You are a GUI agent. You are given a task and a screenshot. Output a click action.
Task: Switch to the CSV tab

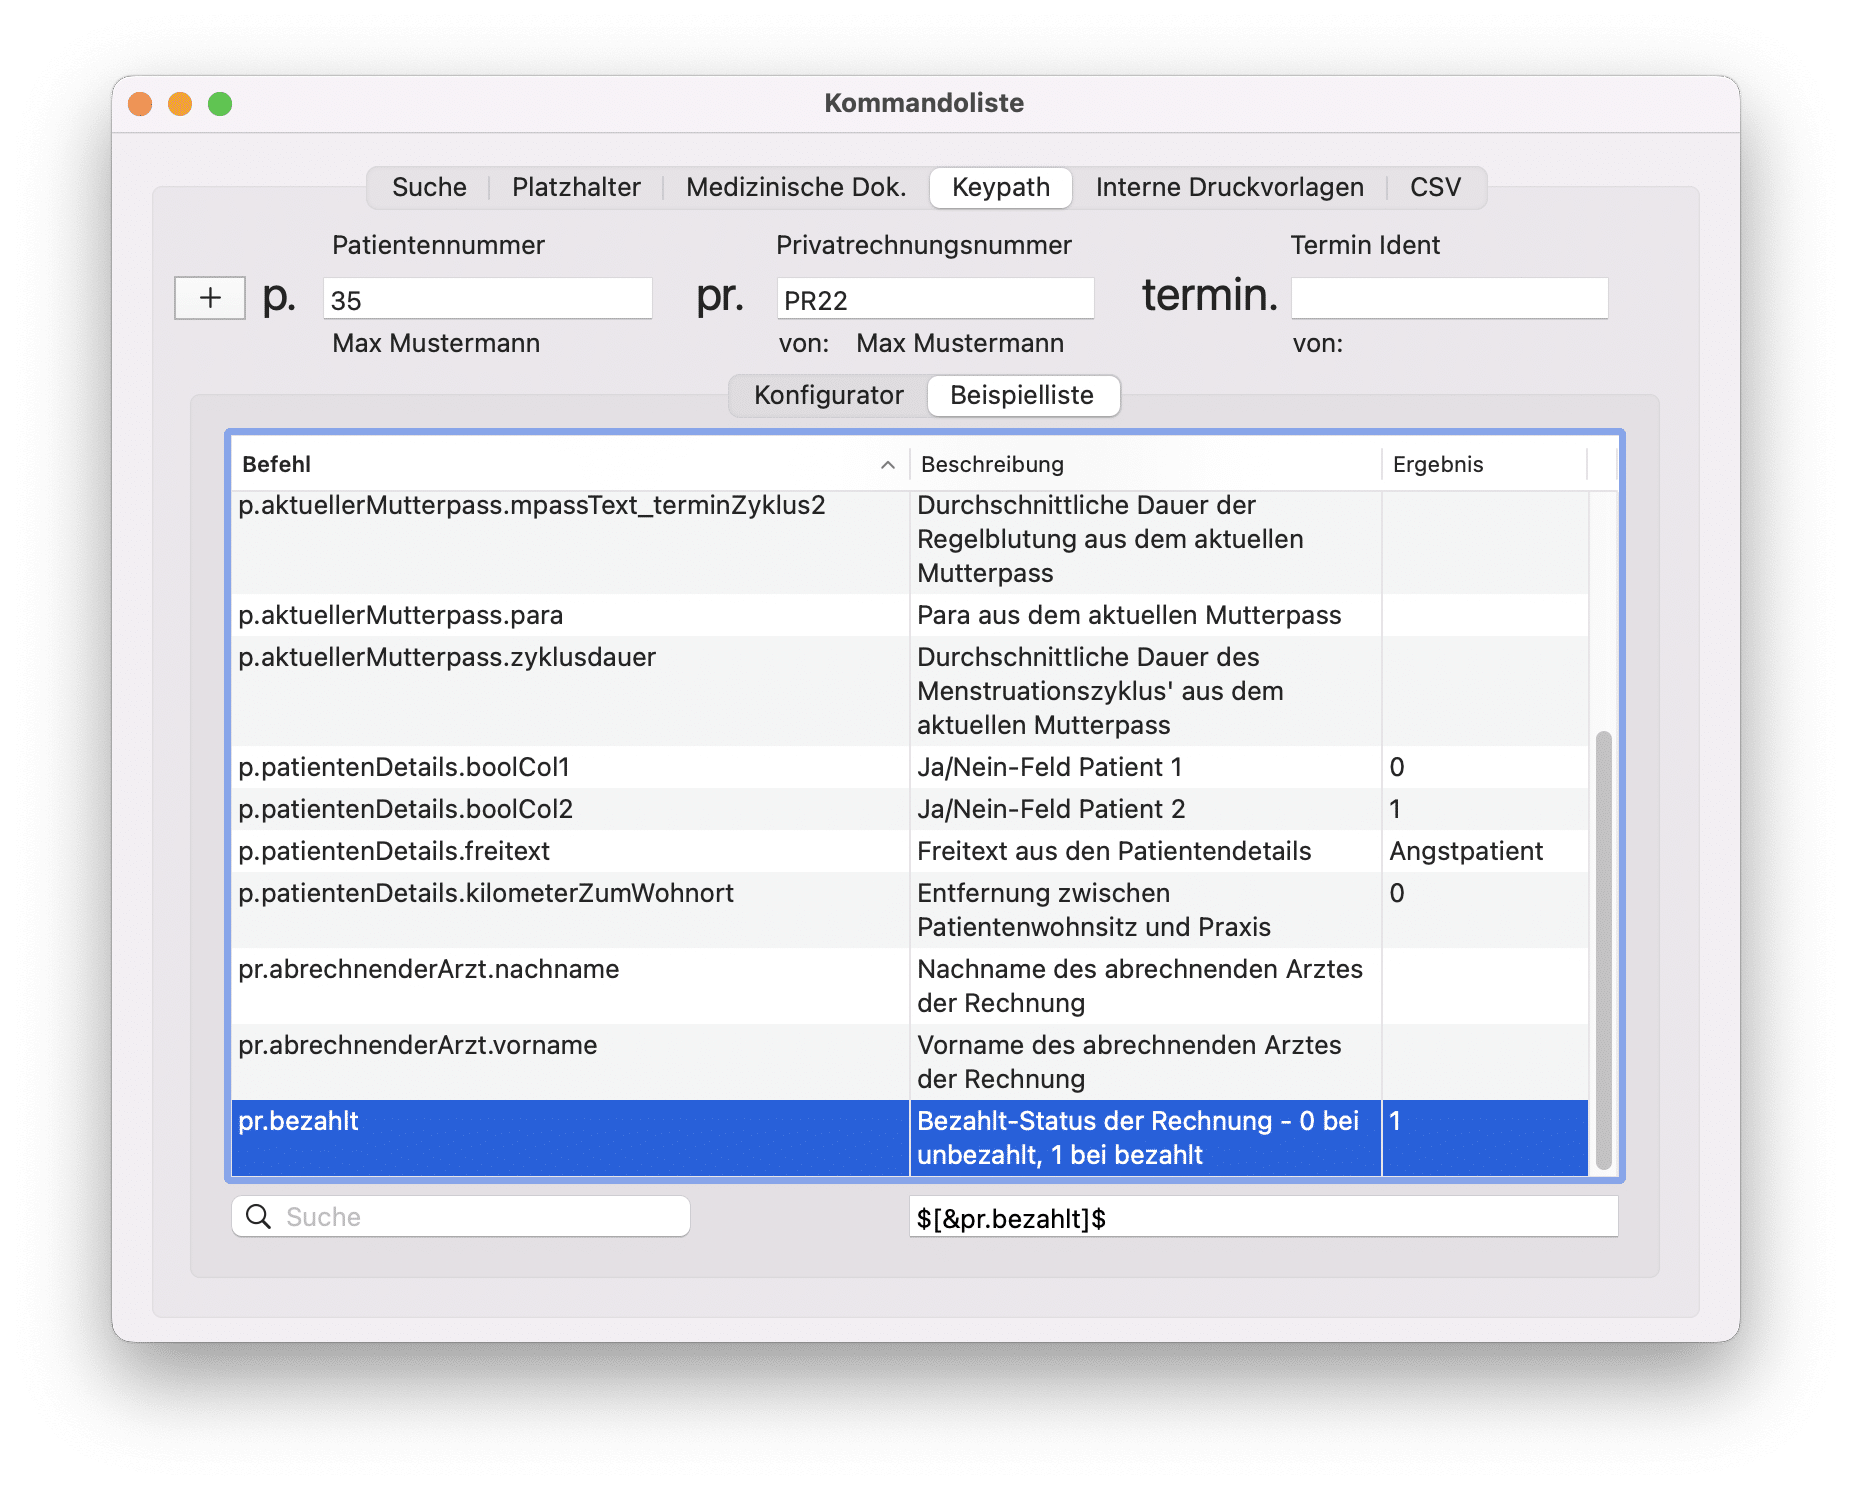tap(1435, 187)
